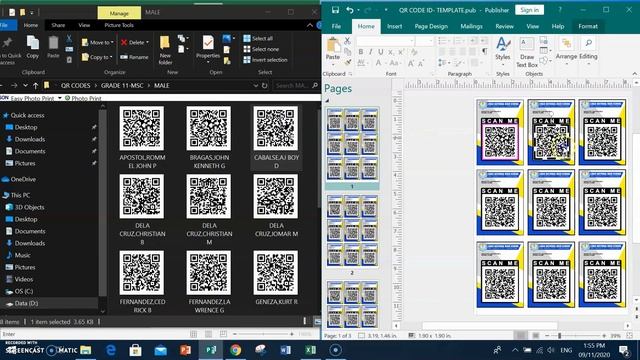
Task: Click the Editing icon in Publisher ribbon
Action: [x=588, y=43]
